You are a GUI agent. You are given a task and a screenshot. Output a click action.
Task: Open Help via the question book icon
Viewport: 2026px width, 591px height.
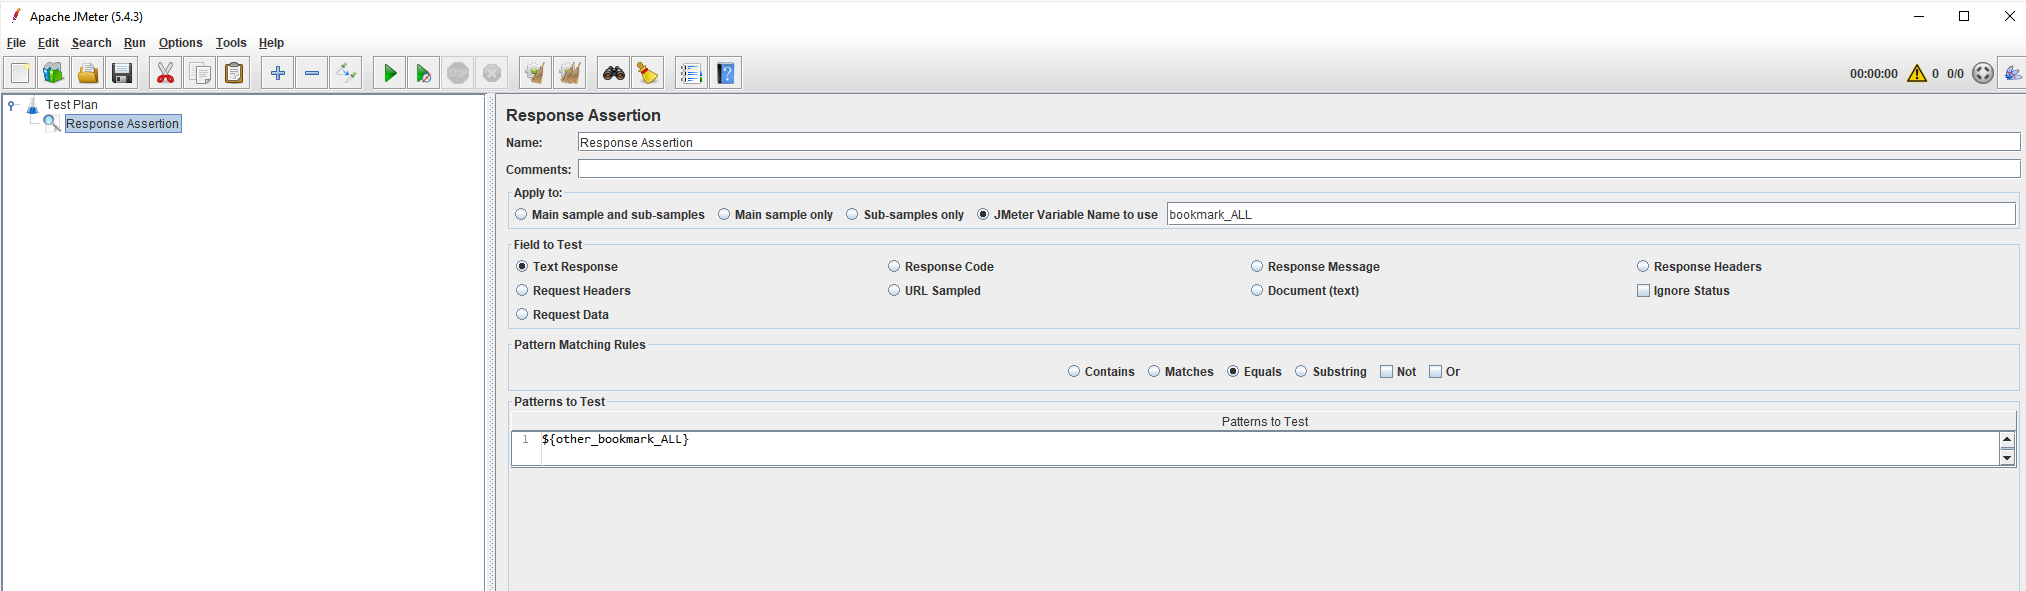pyautogui.click(x=726, y=73)
